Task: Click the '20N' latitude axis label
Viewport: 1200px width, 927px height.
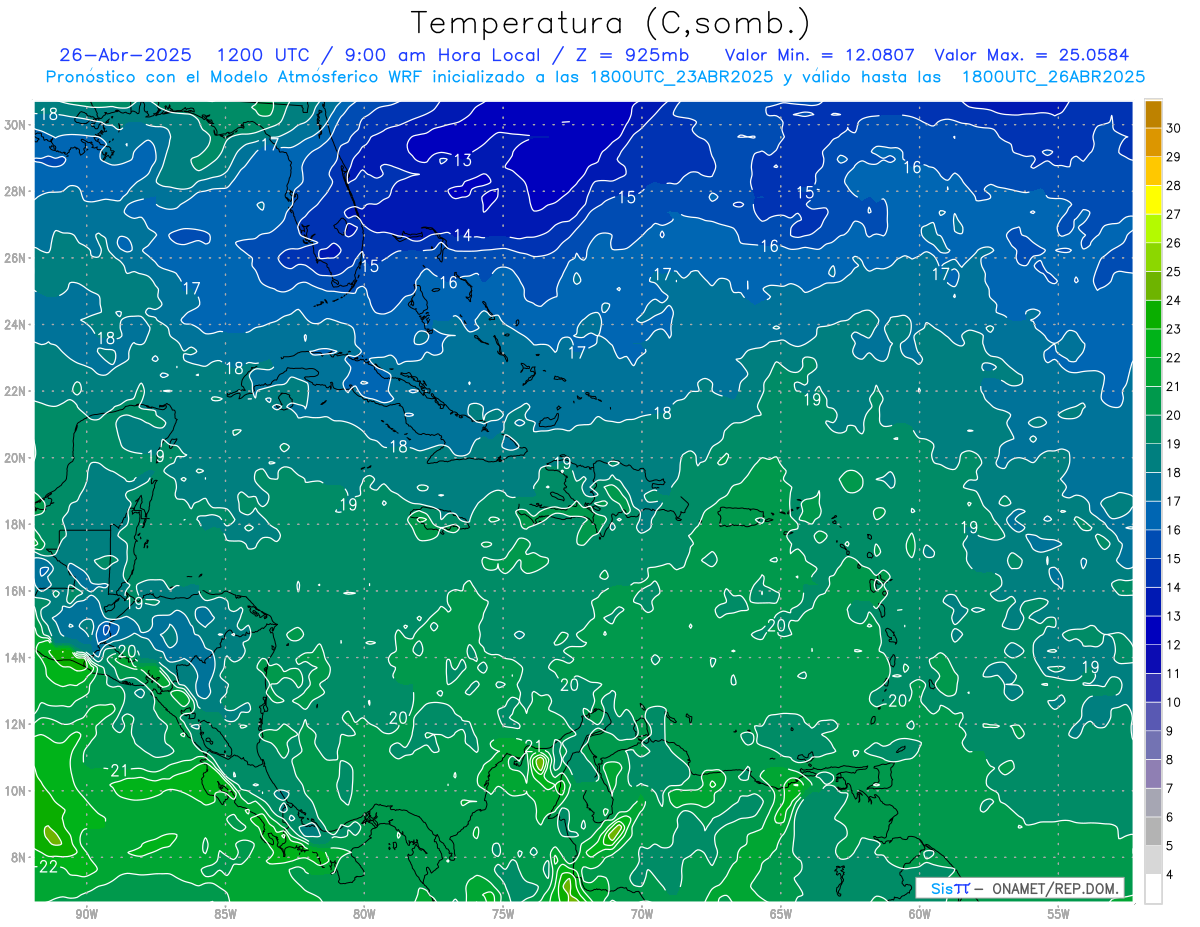Action: [15, 458]
